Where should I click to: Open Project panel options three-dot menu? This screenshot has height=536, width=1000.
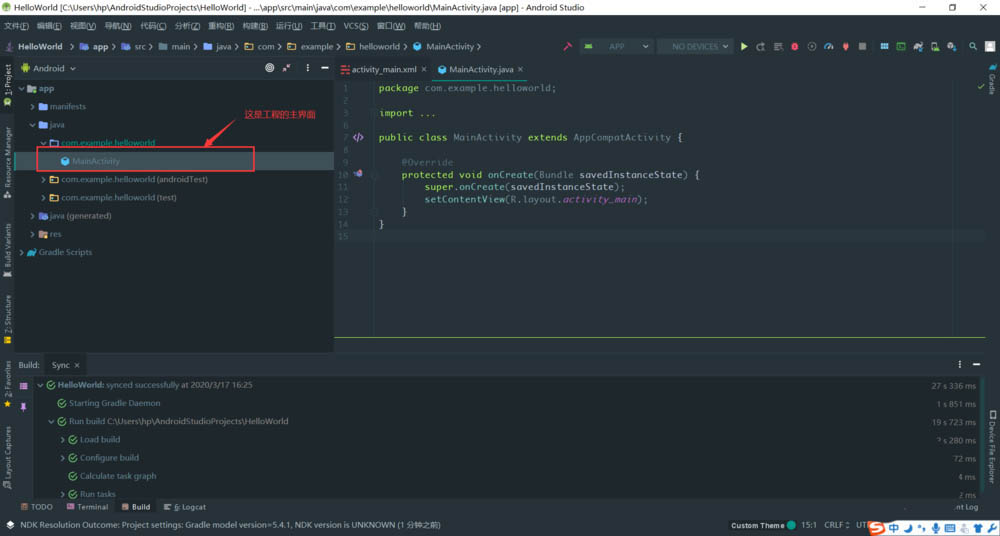(x=307, y=68)
